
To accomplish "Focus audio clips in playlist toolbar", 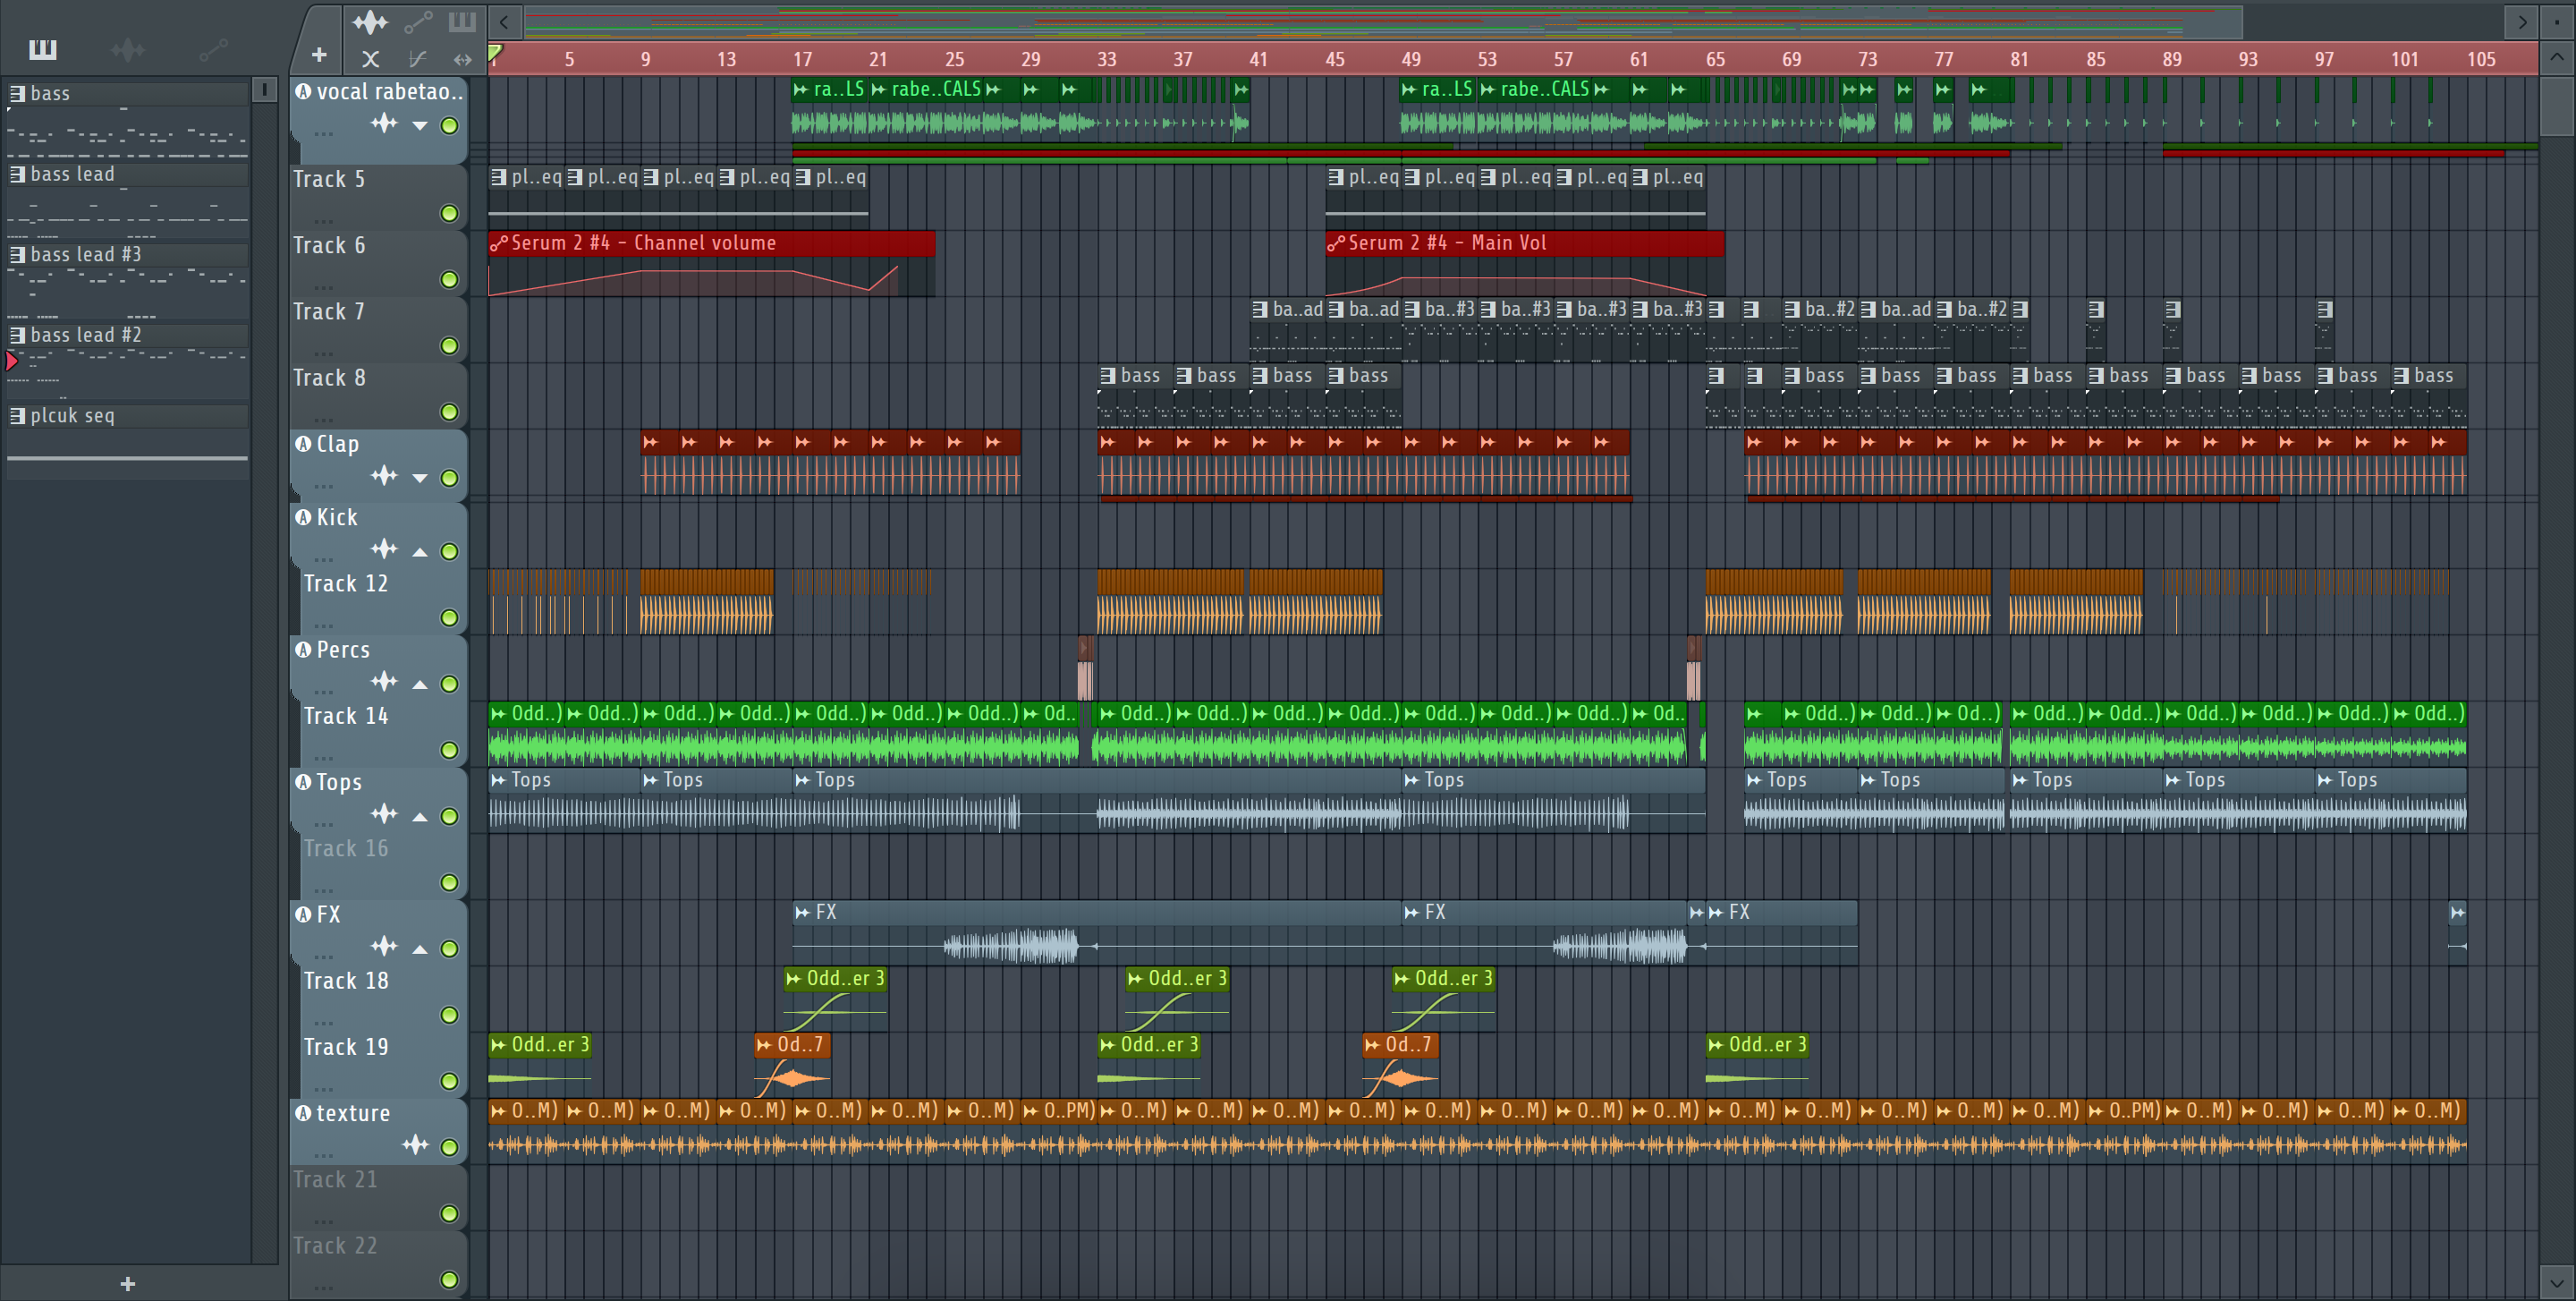I will coord(370,21).
